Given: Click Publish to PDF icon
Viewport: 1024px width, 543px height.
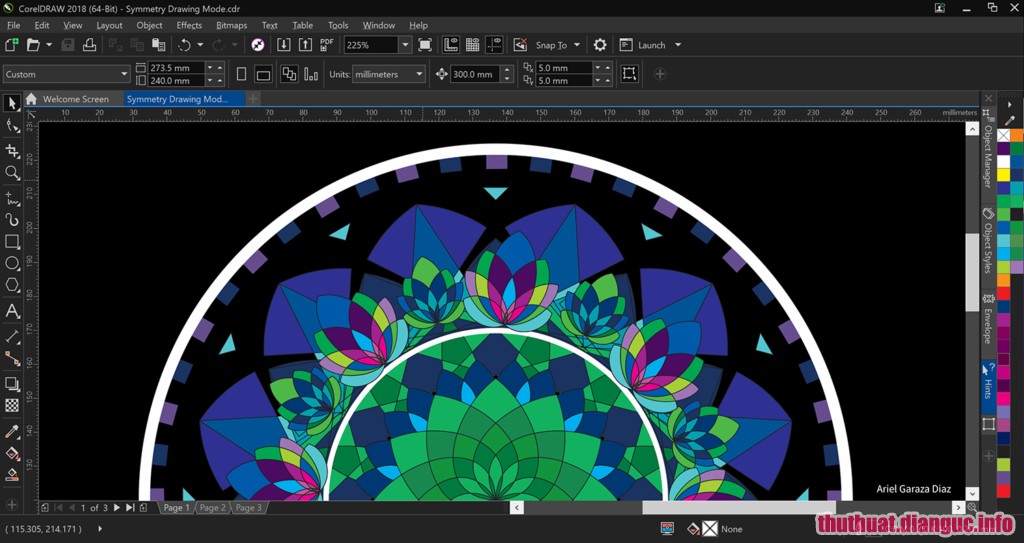Looking at the screenshot, I should (327, 44).
